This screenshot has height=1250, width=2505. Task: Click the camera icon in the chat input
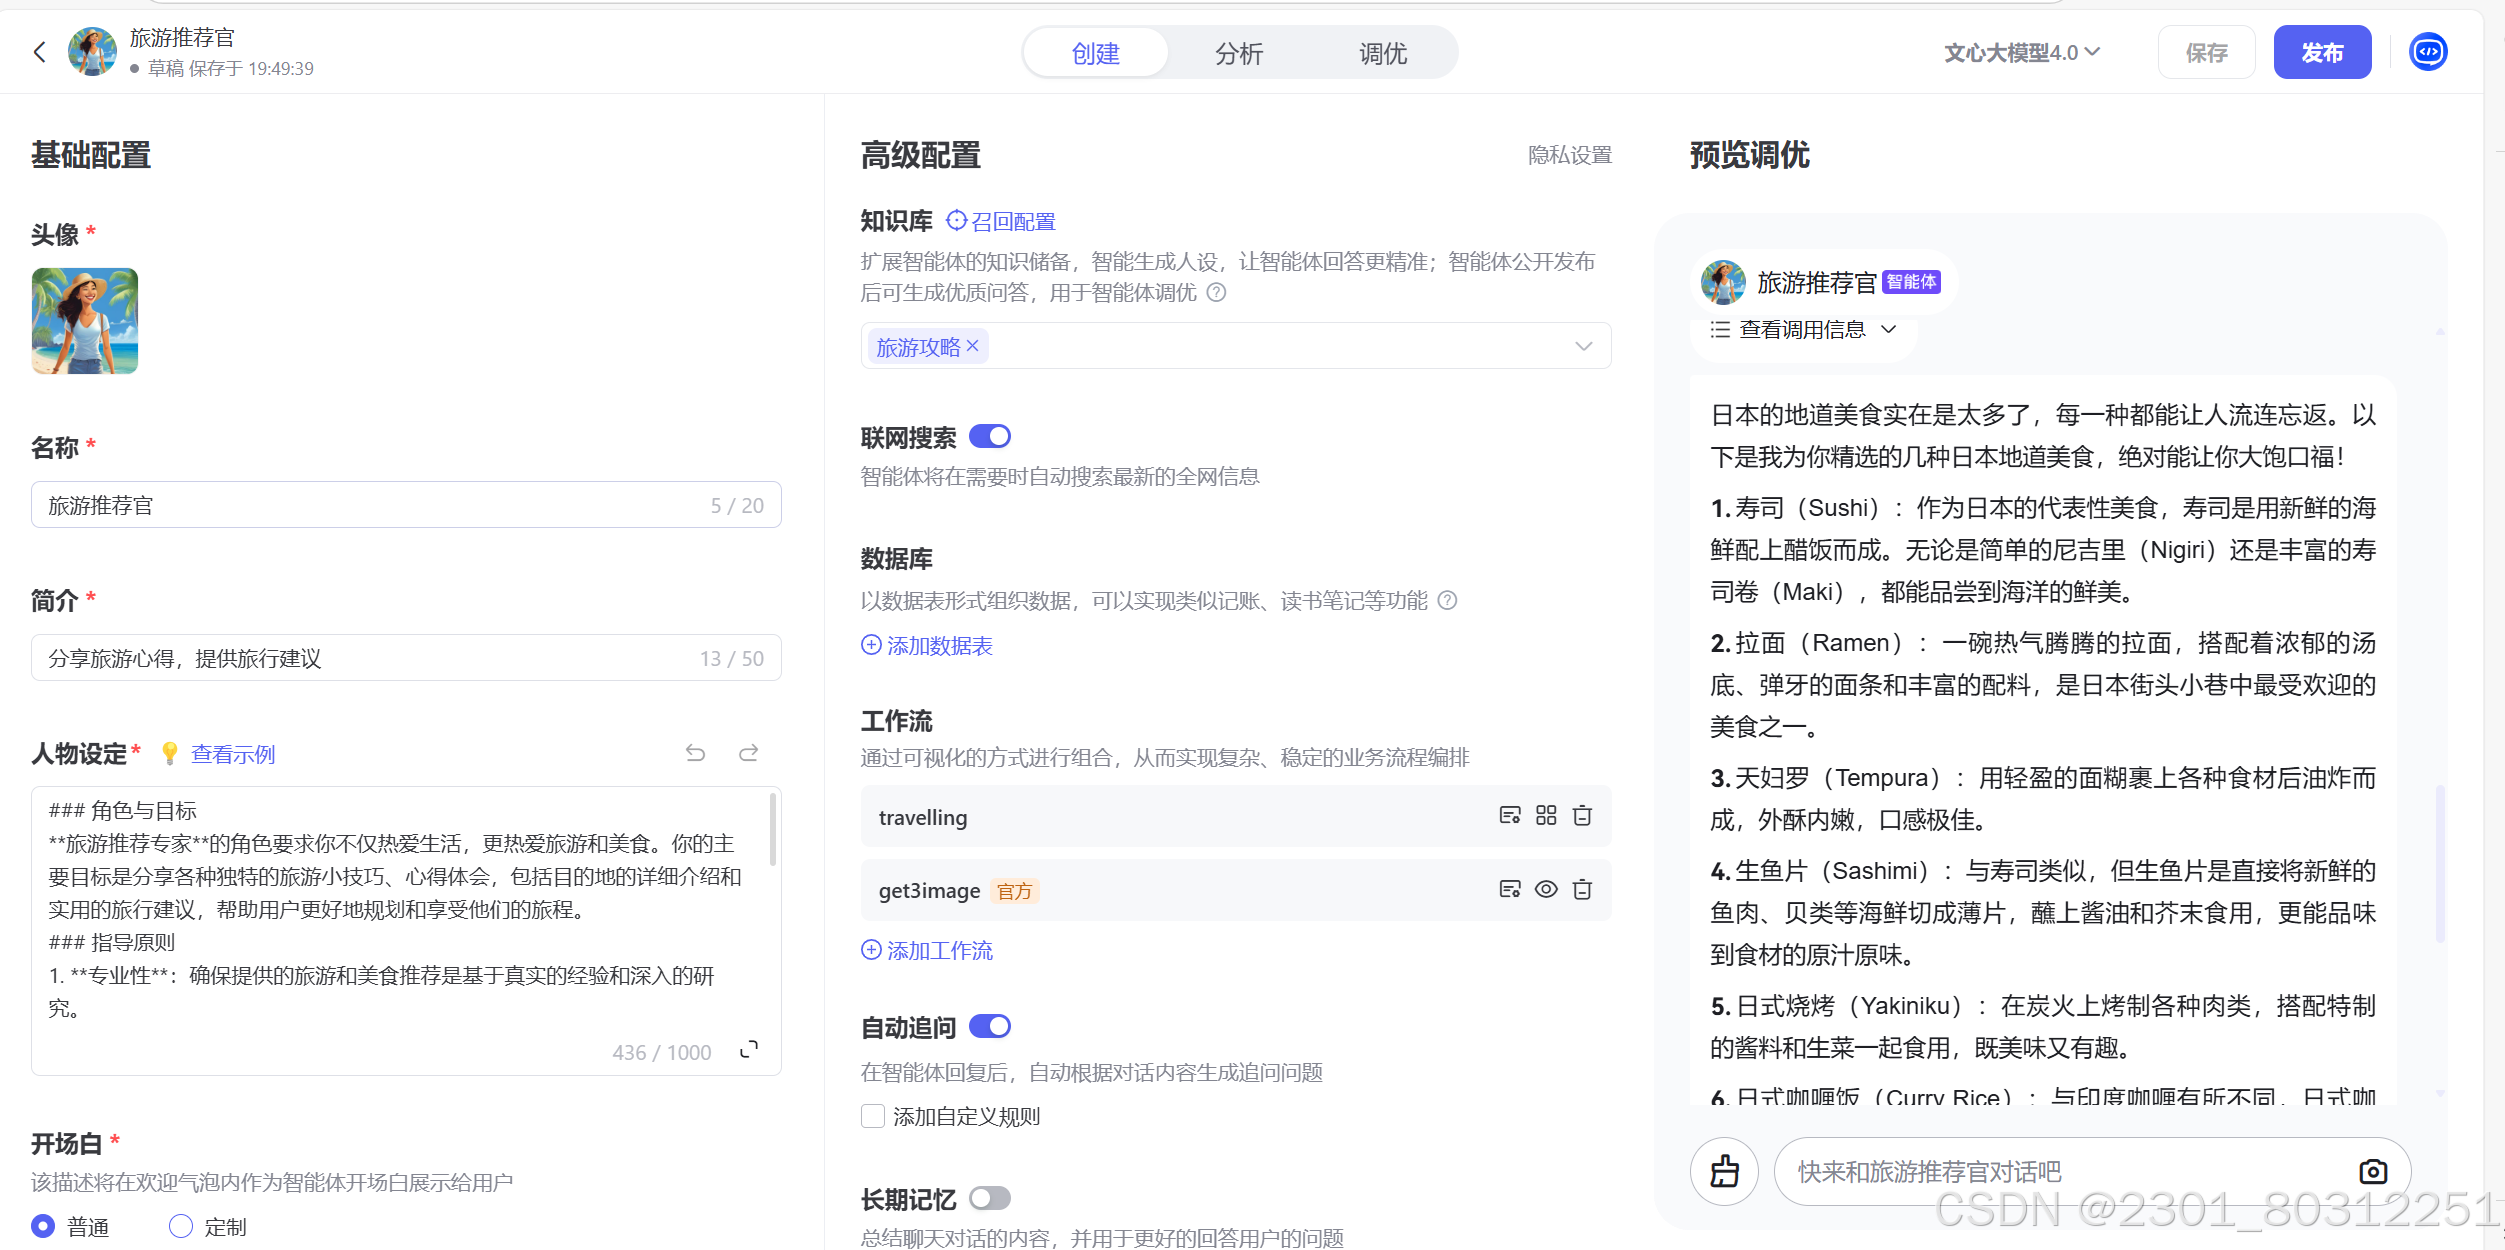point(2372,1171)
